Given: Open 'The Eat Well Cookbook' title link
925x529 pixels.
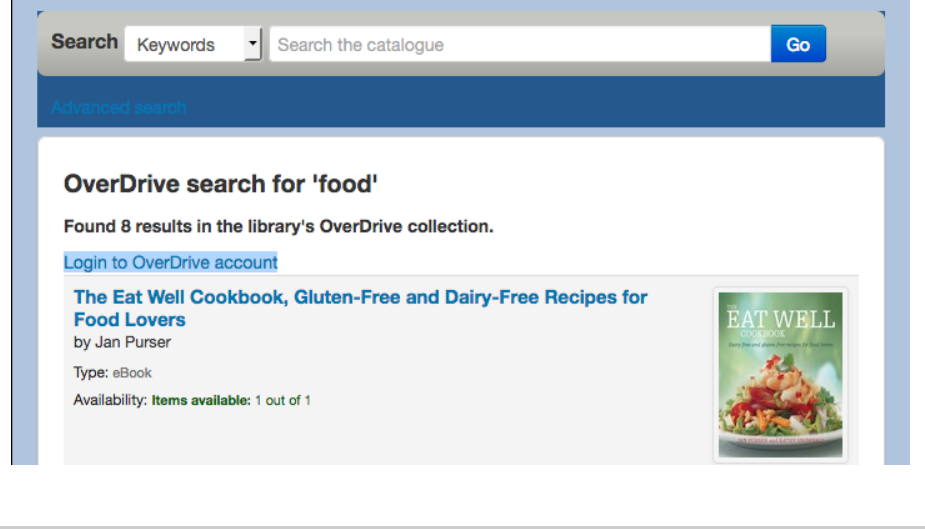Looking at the screenshot, I should (360, 298).
